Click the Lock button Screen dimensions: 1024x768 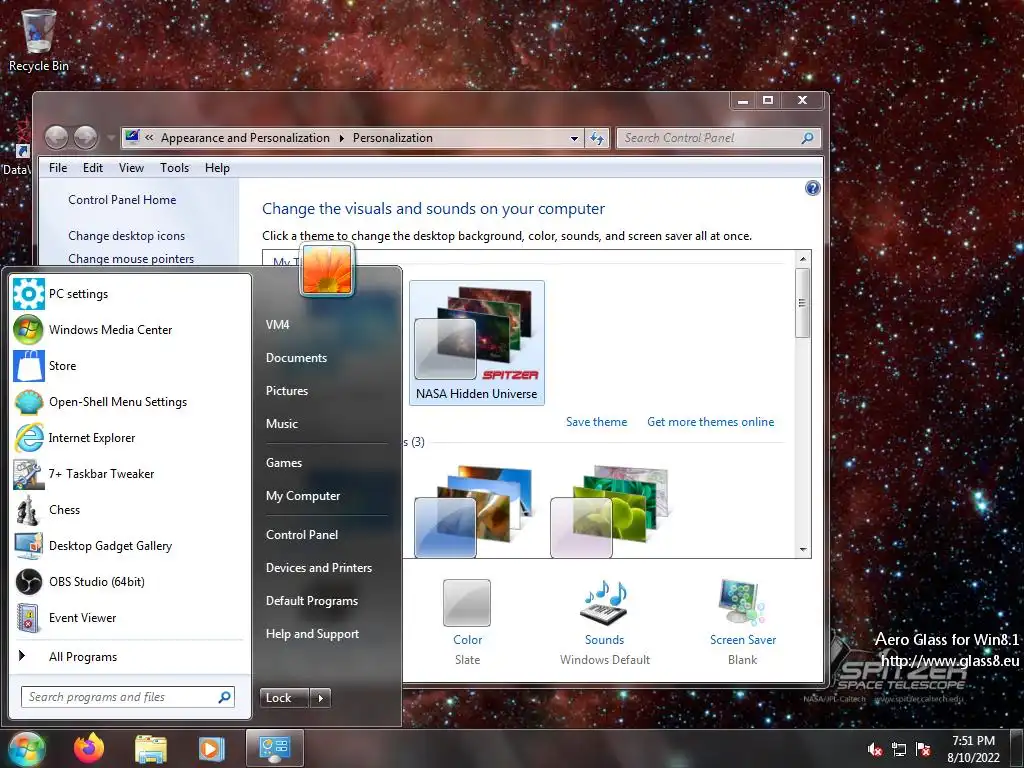(x=284, y=698)
